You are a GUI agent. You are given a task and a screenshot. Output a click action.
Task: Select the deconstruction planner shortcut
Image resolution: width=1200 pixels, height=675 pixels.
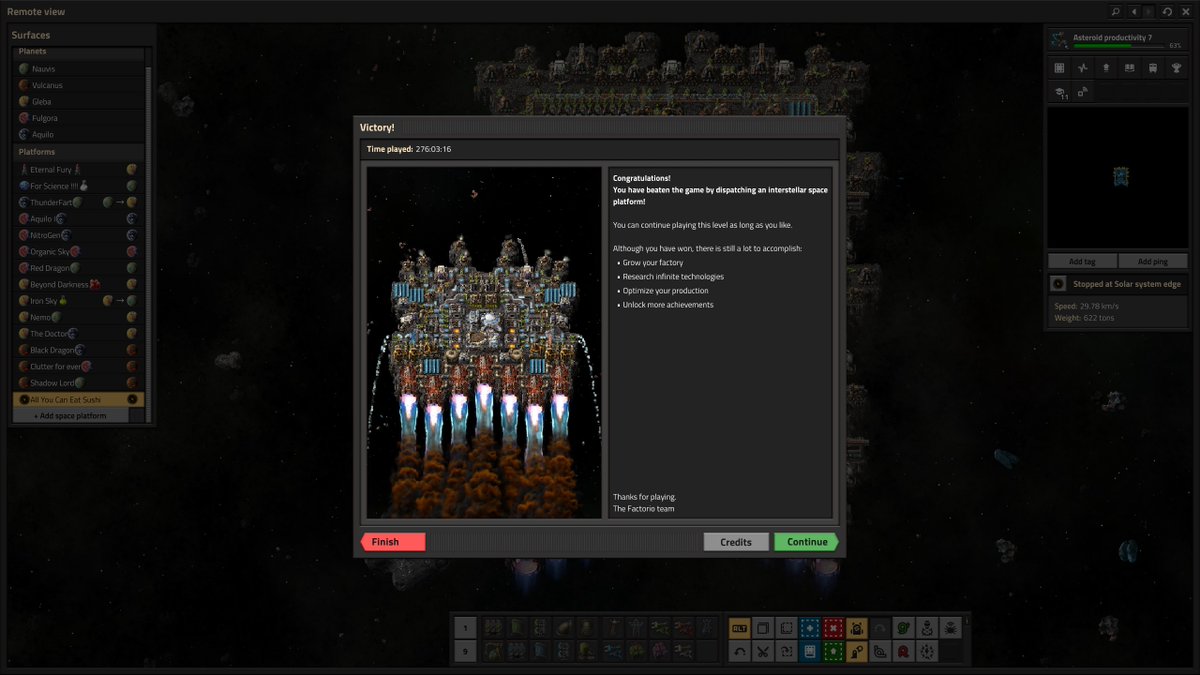834,627
